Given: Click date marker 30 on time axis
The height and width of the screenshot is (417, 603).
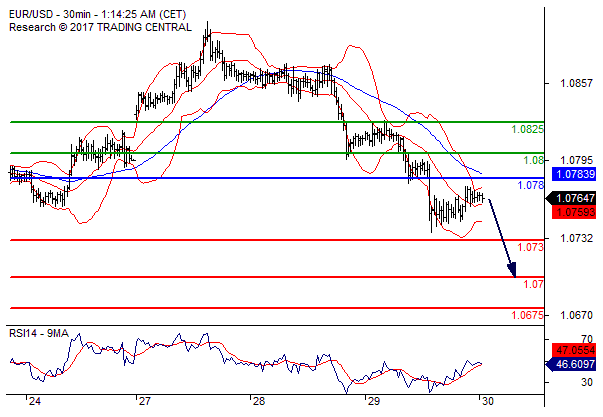Looking at the screenshot, I should [487, 401].
